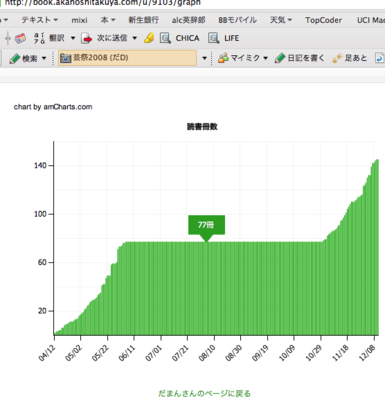Click the 検索 pencil search icon
The image size is (385, 400).
(x=15, y=58)
